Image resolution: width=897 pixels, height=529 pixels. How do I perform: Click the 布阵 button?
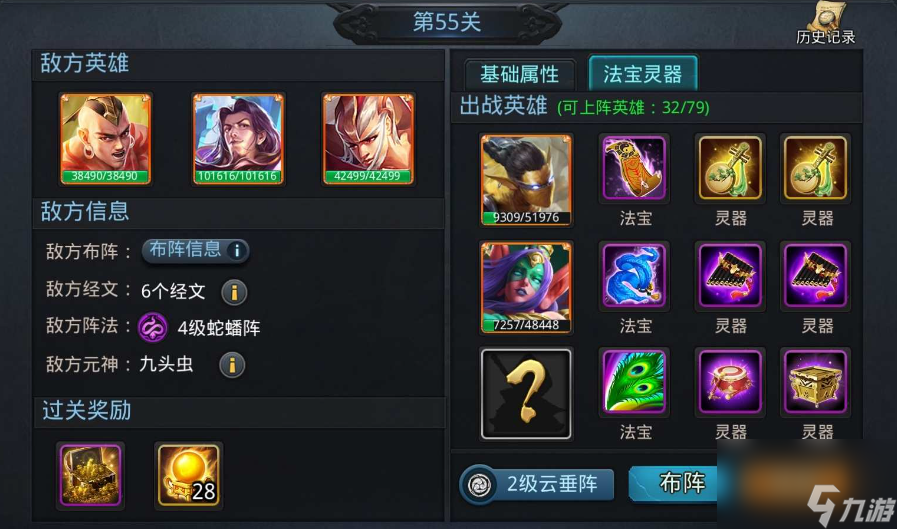[675, 483]
